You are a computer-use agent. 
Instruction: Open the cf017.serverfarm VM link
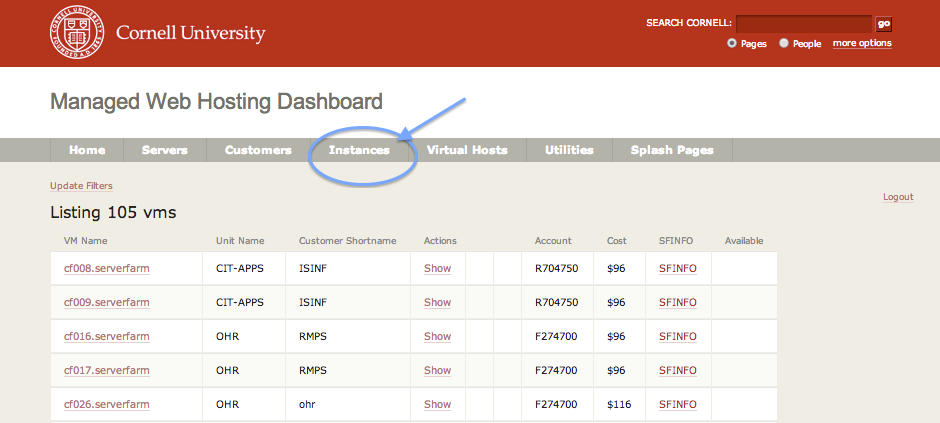coord(107,371)
